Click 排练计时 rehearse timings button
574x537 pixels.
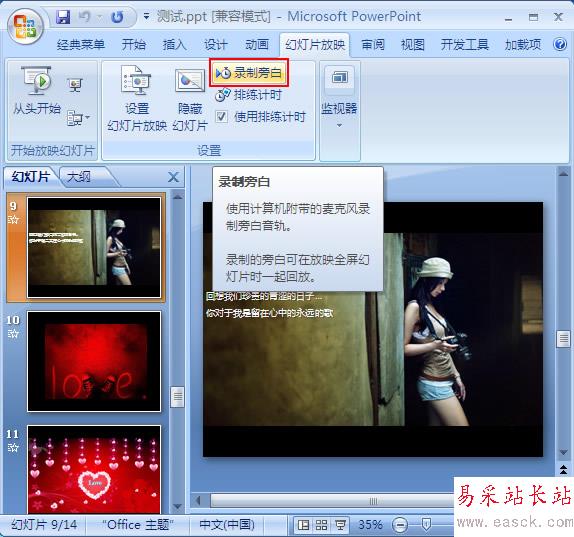[x=248, y=95]
